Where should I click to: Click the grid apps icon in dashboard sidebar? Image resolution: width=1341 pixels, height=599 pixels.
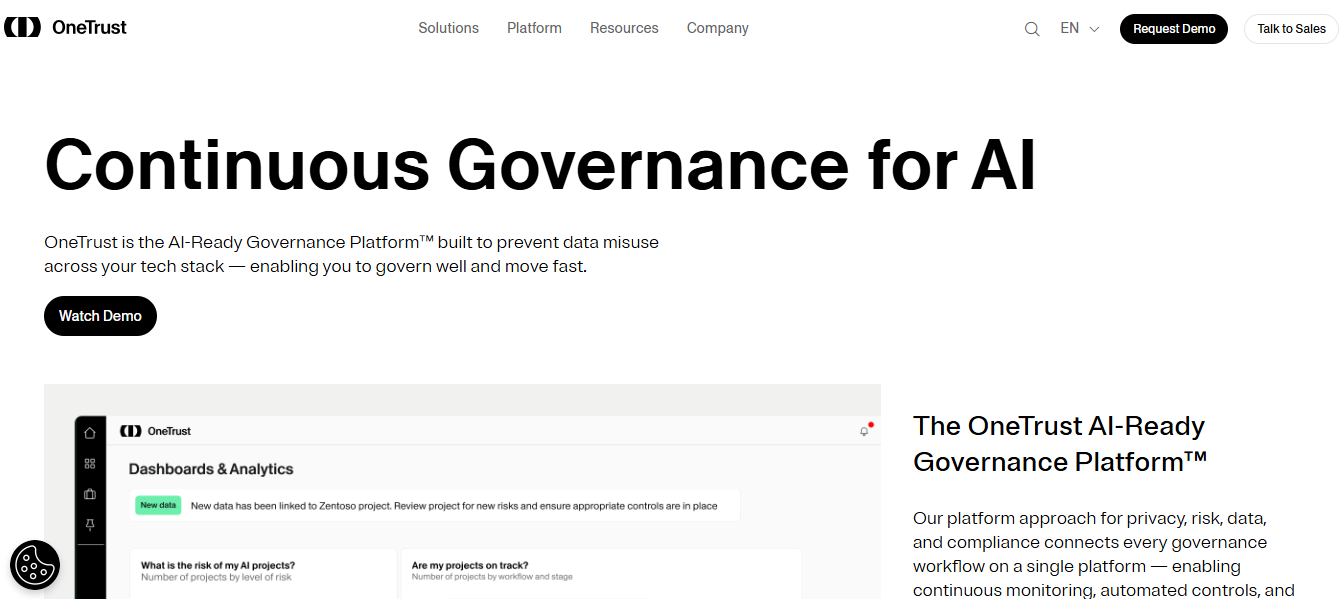(90, 463)
